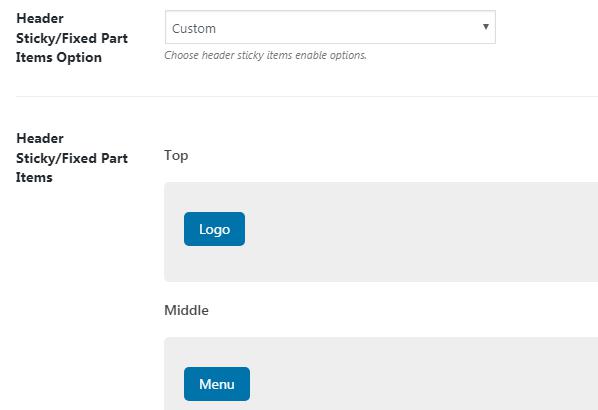
Task: Click the 'Menu' text on the blue button
Action: point(217,384)
